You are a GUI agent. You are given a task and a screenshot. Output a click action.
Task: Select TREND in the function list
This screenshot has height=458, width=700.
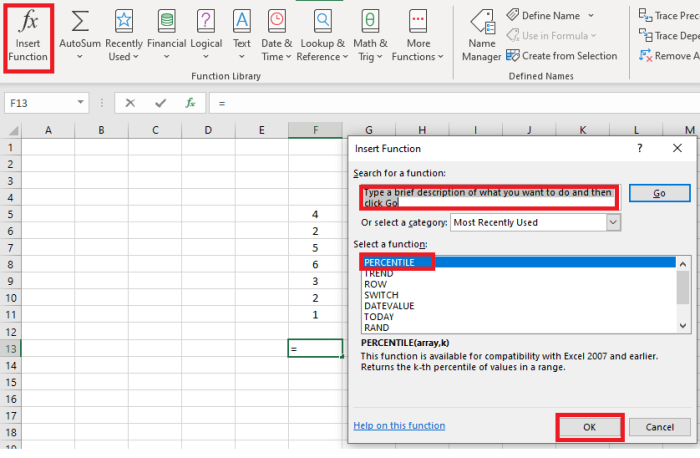click(518, 274)
